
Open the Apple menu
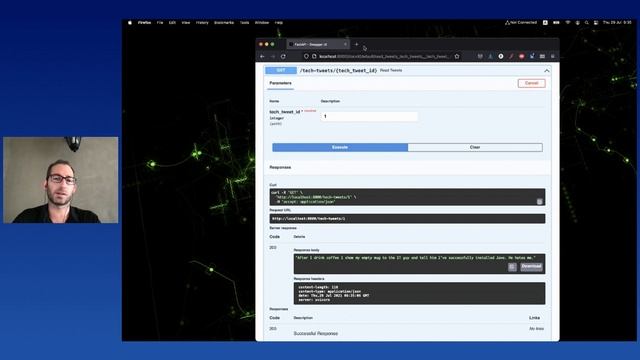(x=130, y=23)
